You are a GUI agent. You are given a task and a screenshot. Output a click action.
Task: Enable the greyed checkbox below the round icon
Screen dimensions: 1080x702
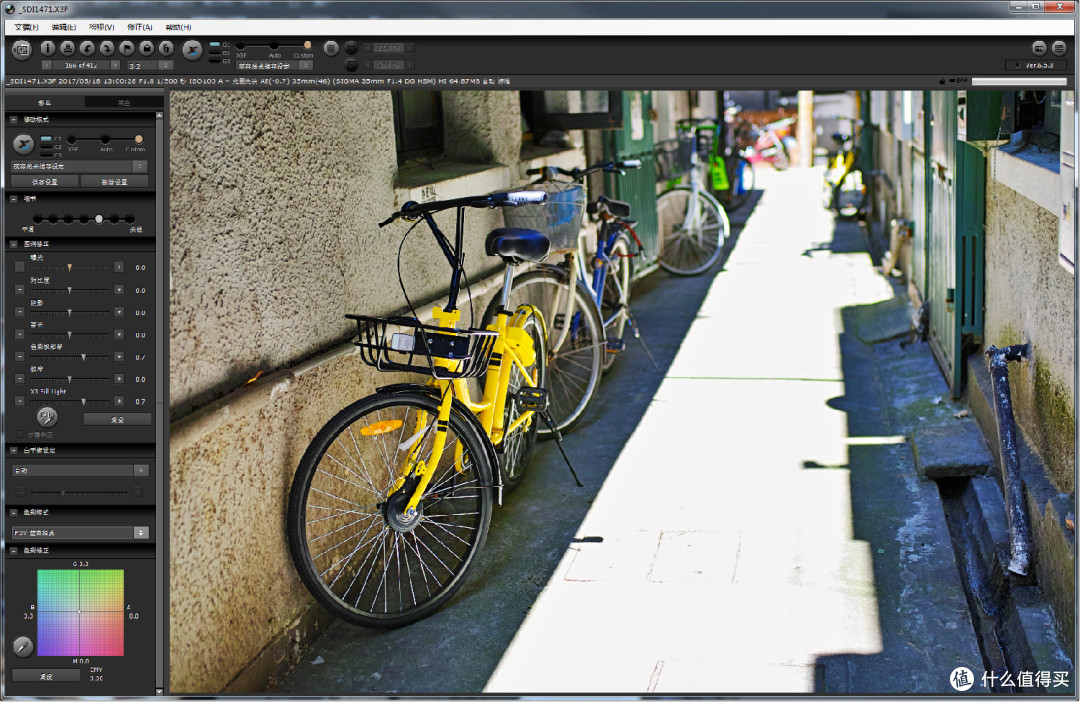[x=19, y=435]
